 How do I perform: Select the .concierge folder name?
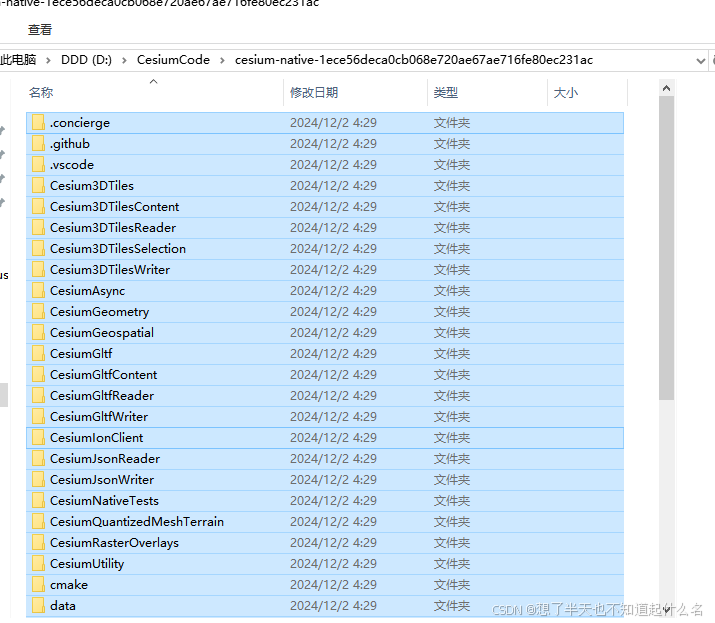click(x=80, y=123)
